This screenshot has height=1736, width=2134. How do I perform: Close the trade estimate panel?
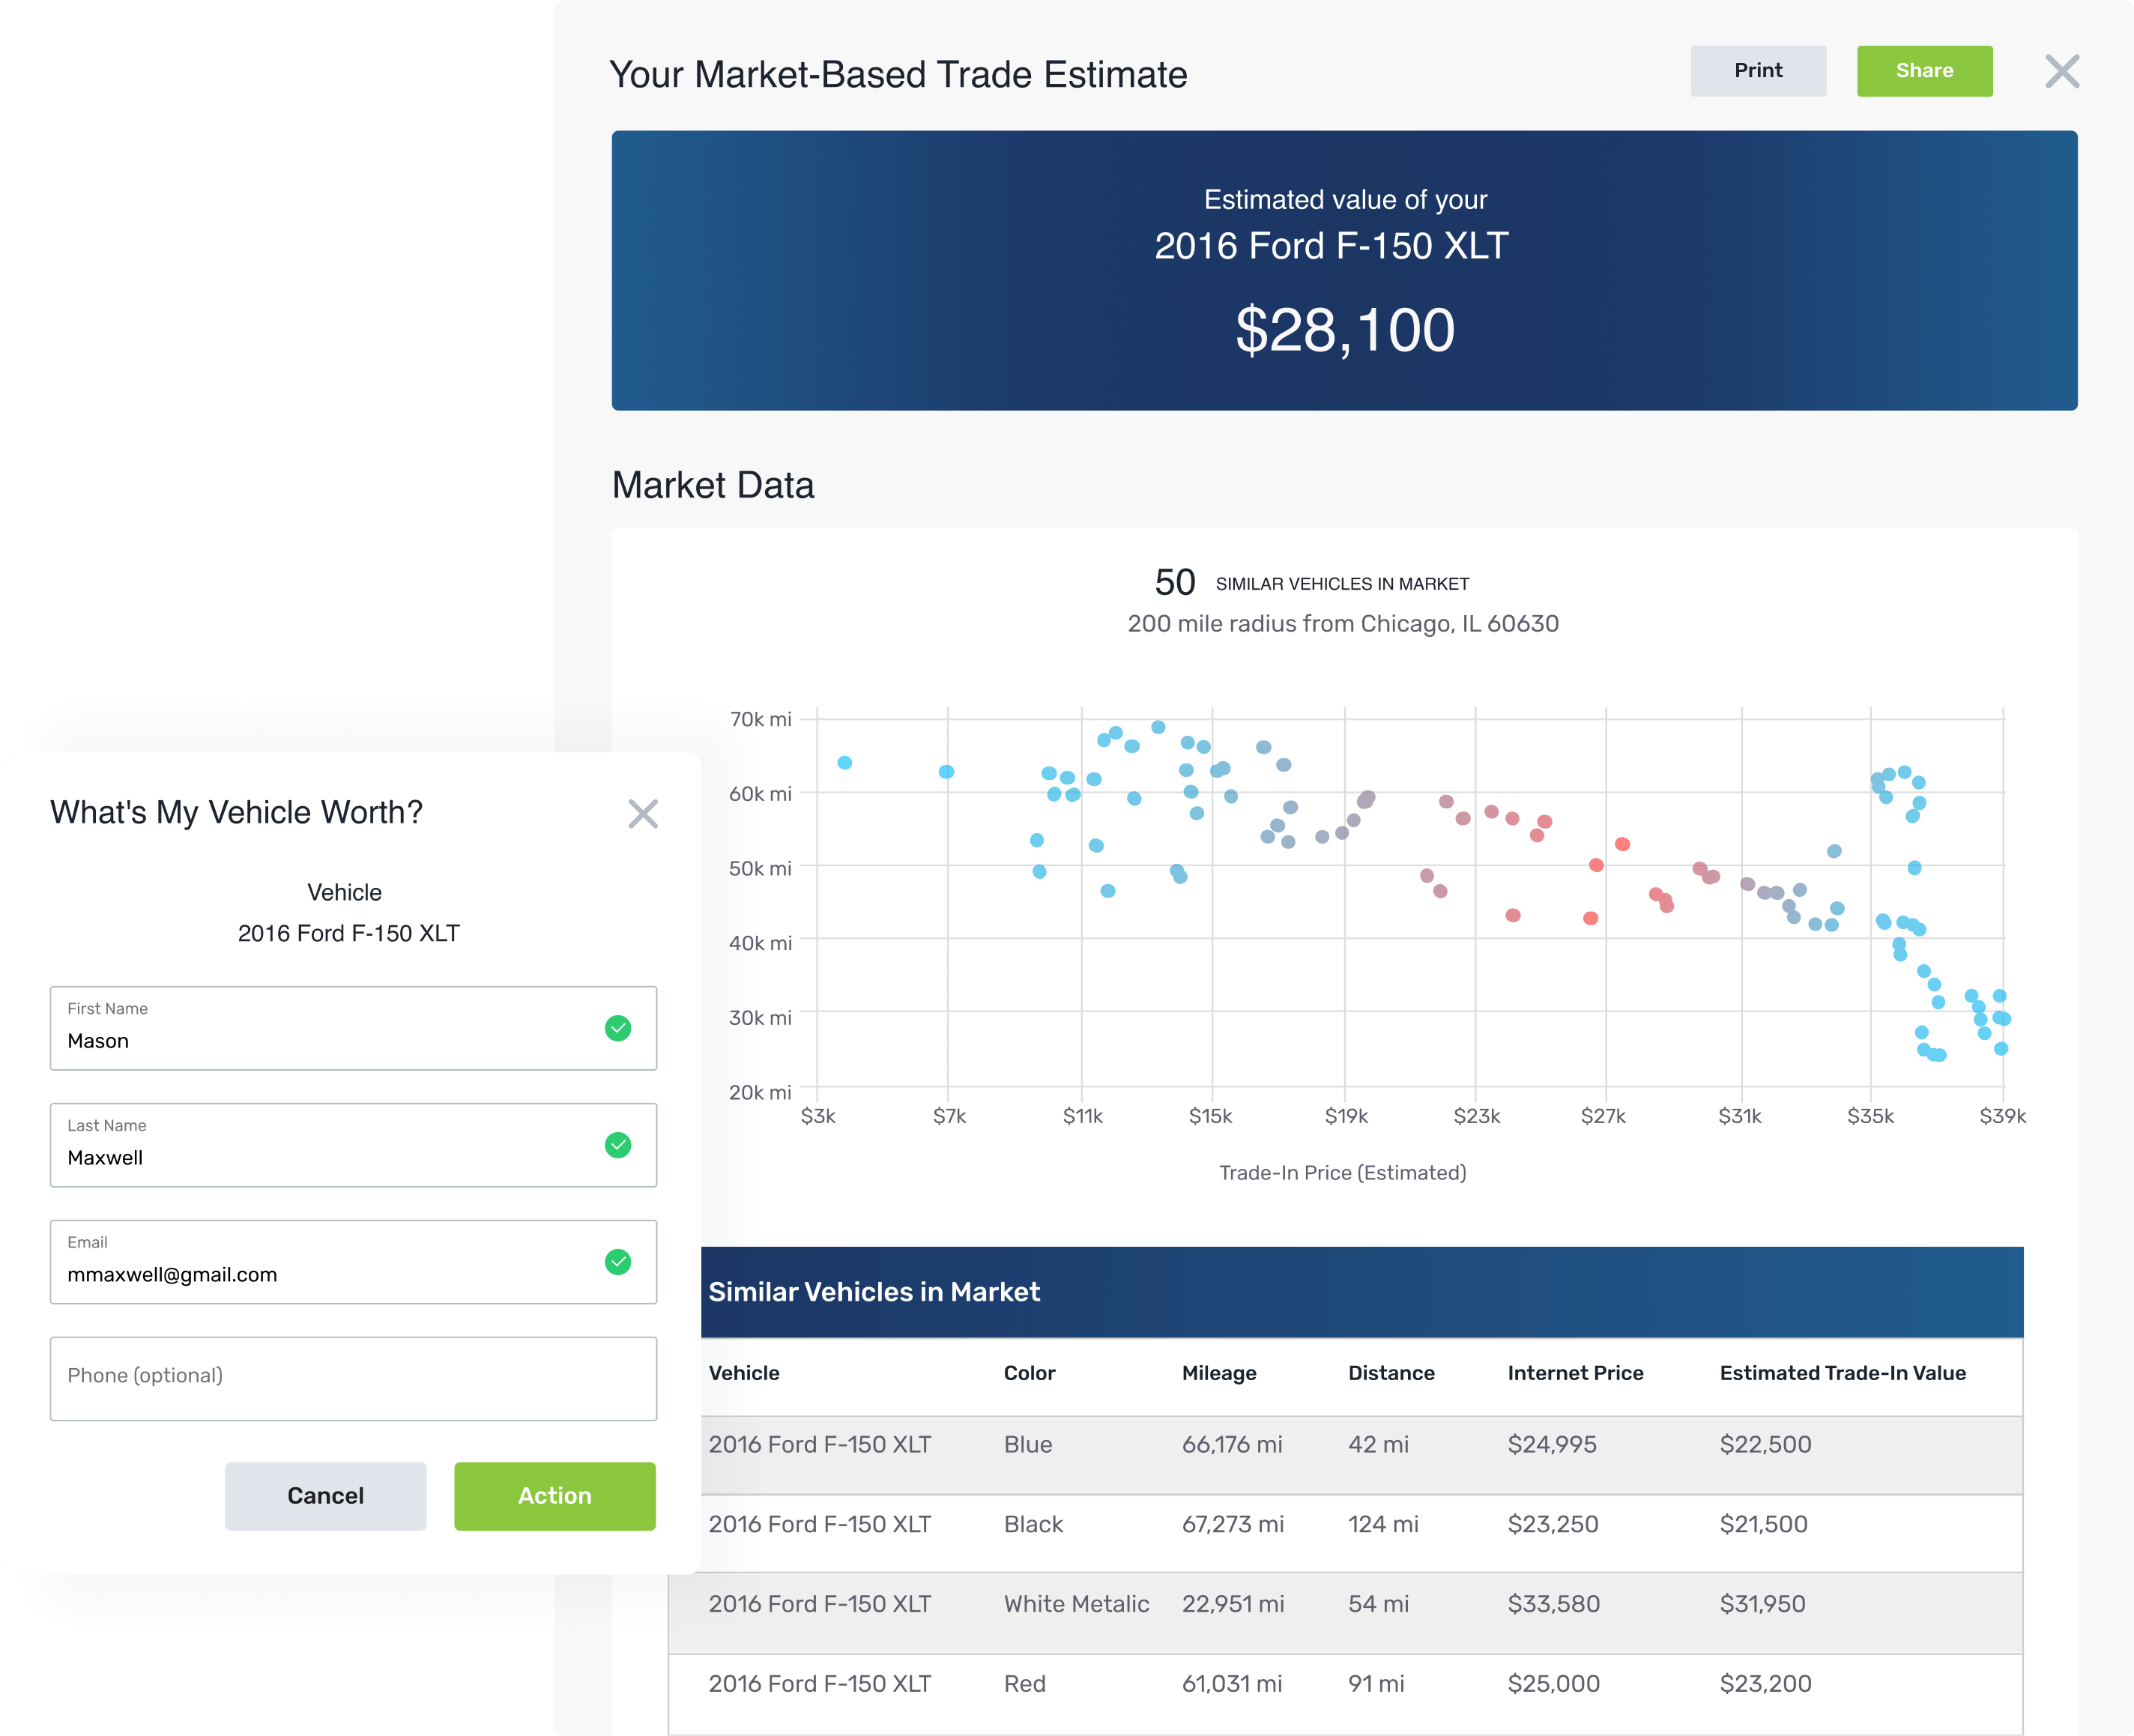pyautogui.click(x=2061, y=72)
